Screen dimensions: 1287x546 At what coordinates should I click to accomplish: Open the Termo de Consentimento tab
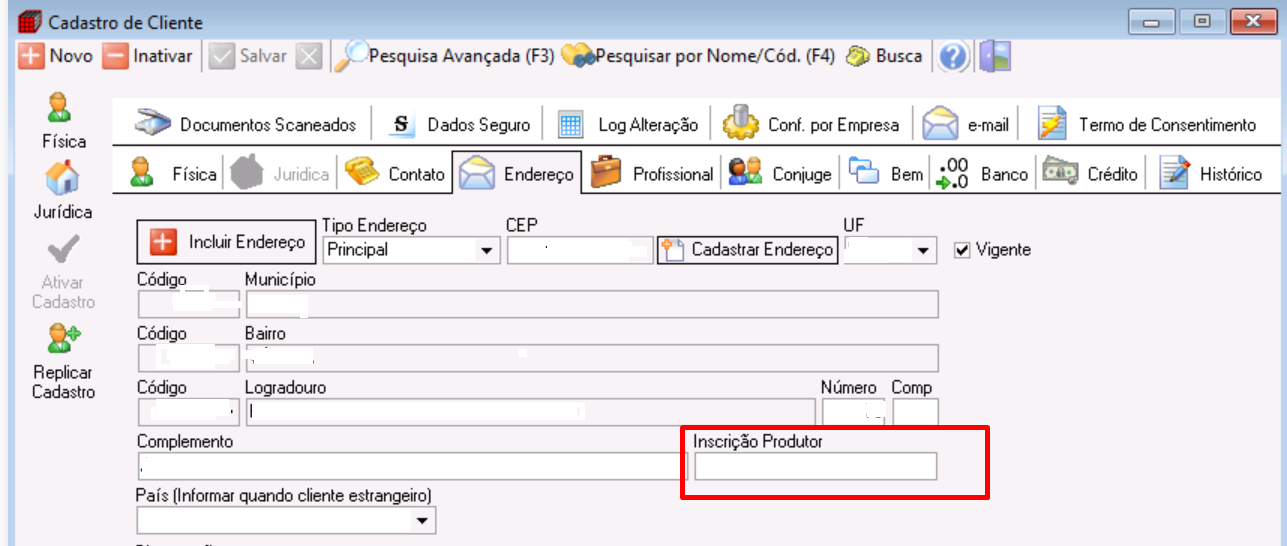coord(1146,125)
